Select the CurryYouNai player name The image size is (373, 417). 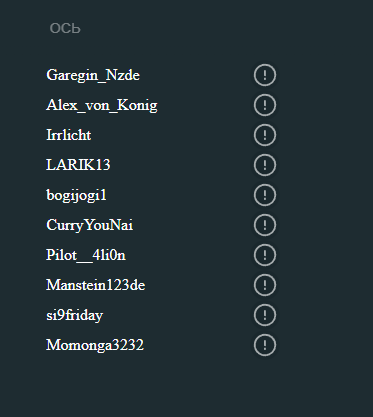point(90,225)
